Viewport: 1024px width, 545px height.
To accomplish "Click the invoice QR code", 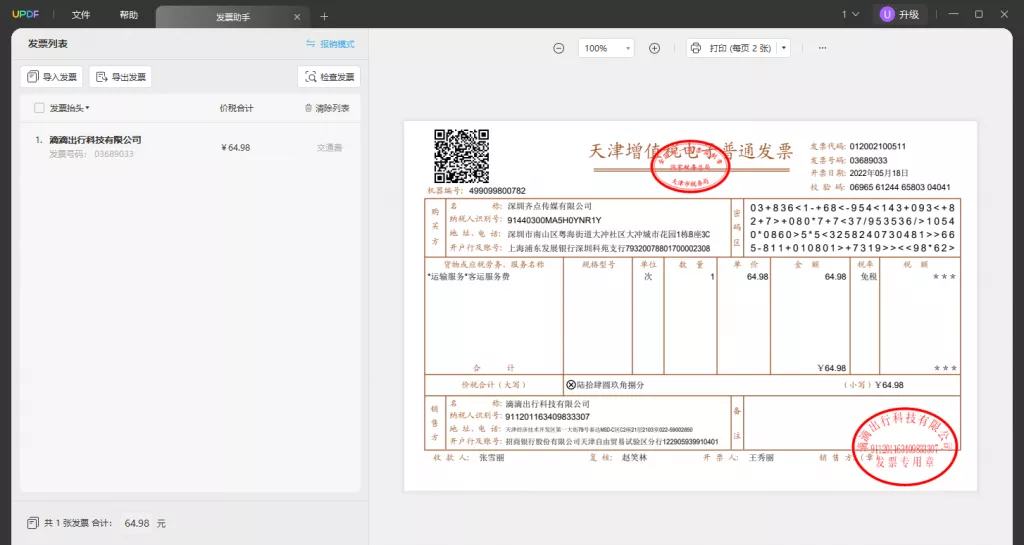I will (x=461, y=156).
